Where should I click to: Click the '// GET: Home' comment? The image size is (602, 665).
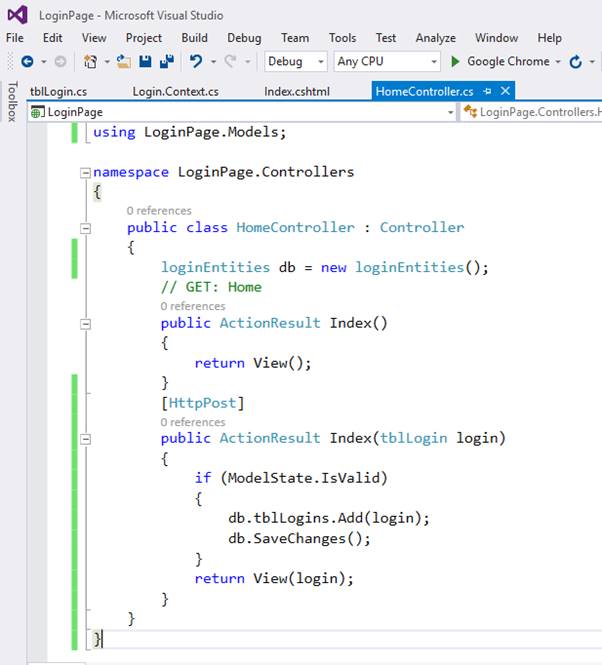211,287
